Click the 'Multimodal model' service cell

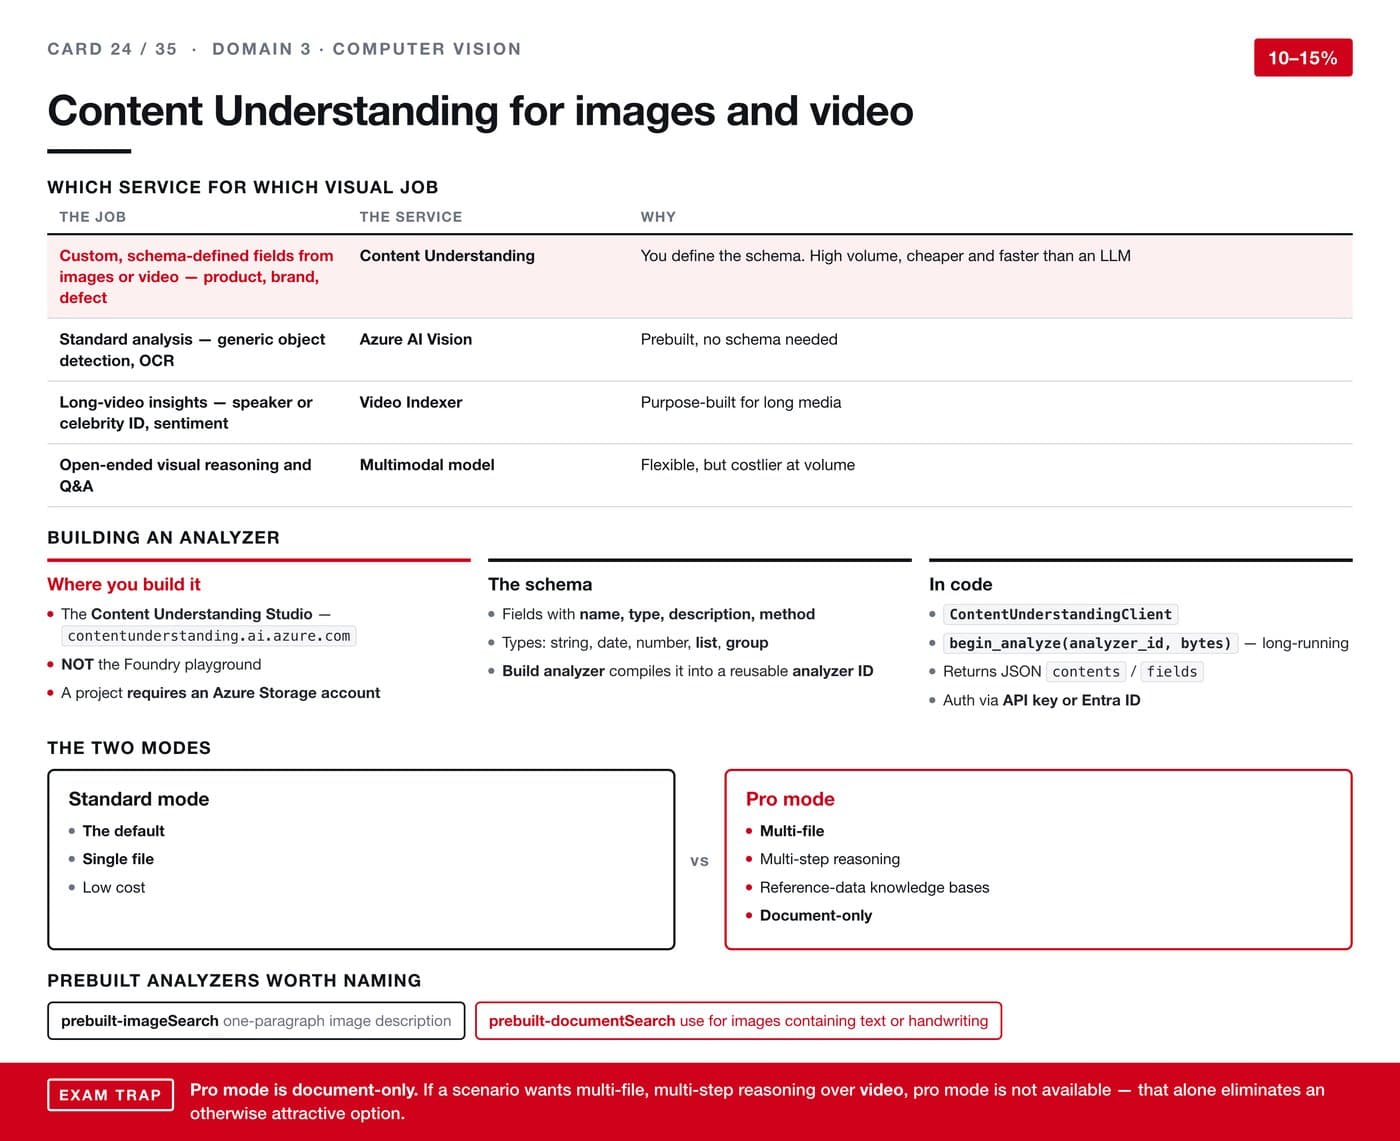[427, 465]
